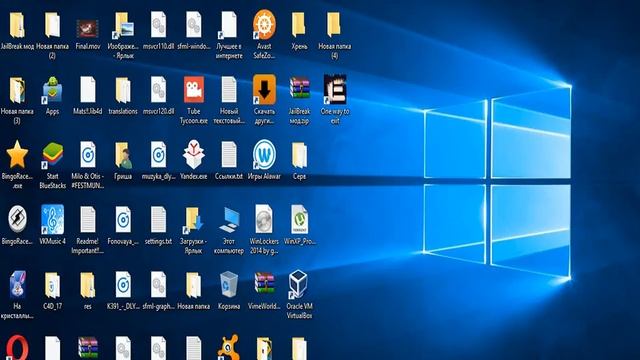Select the K391_-_DLY... audio file

(123, 284)
